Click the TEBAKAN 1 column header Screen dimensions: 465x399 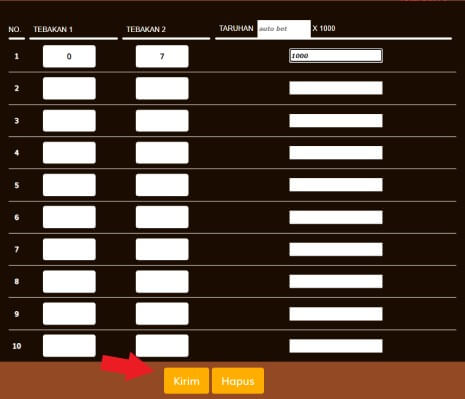[53, 29]
